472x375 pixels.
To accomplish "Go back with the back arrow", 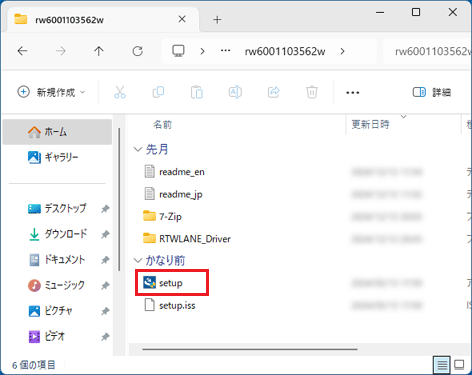I will tap(22, 51).
